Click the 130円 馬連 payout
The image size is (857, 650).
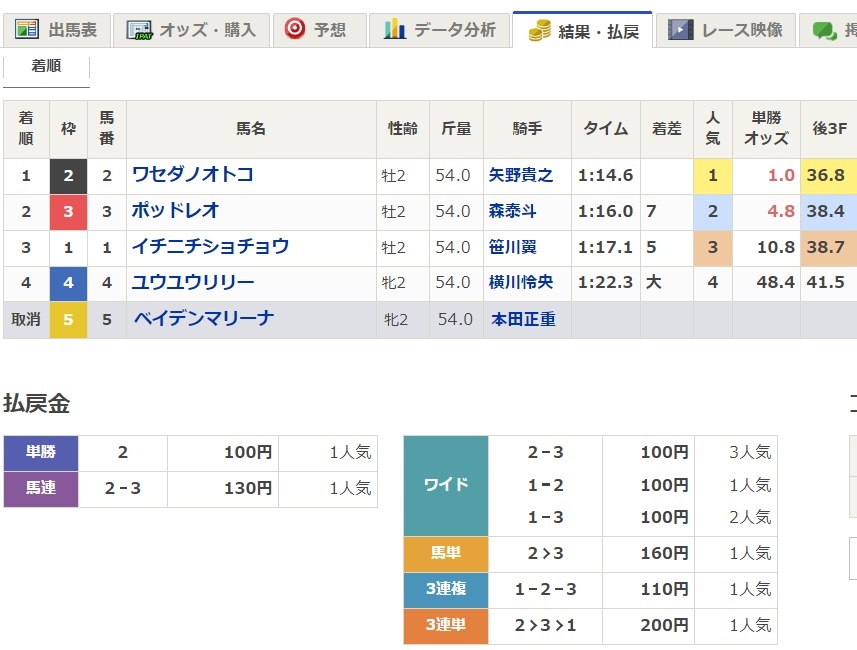[248, 488]
